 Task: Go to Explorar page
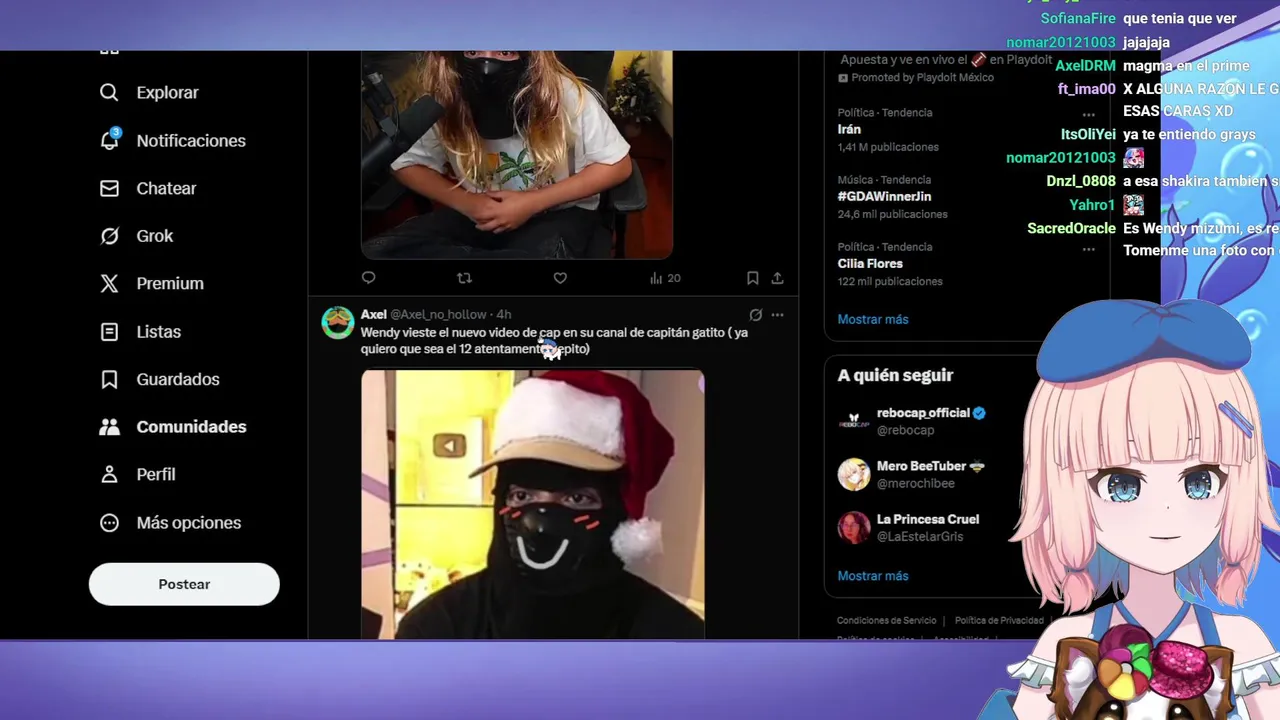coord(167,92)
